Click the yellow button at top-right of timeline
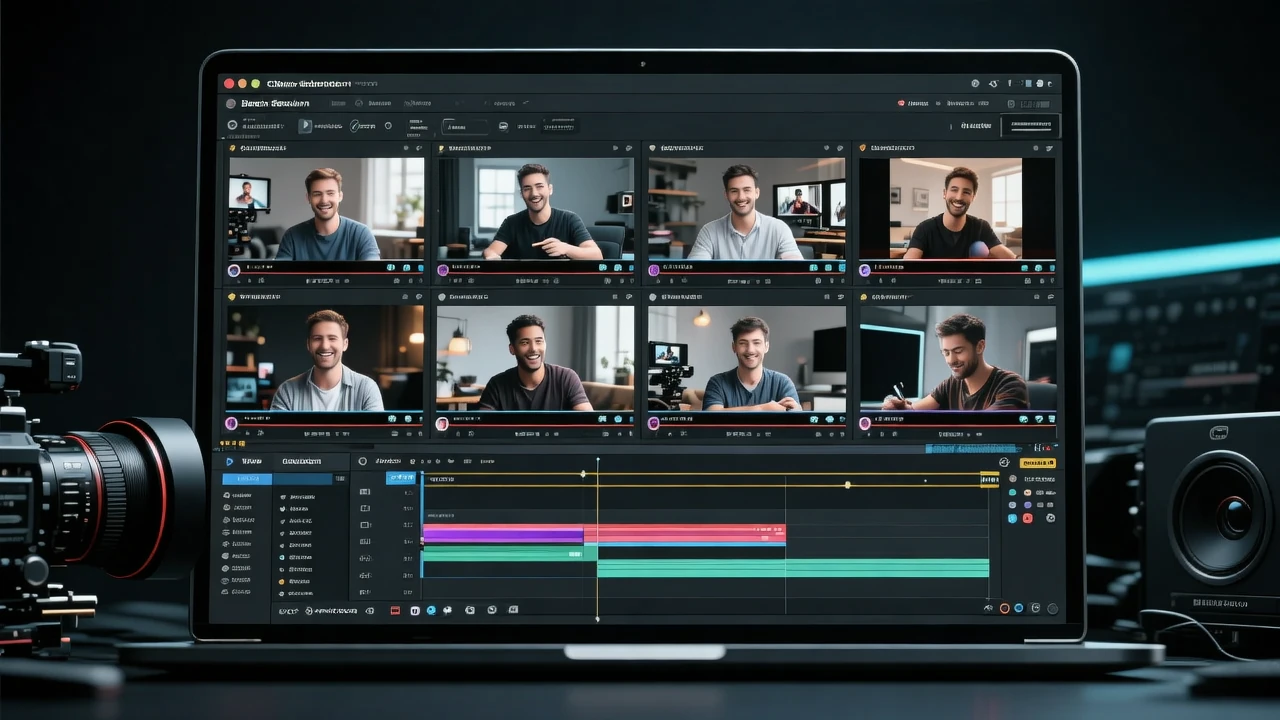The width and height of the screenshot is (1280, 720). click(1037, 463)
